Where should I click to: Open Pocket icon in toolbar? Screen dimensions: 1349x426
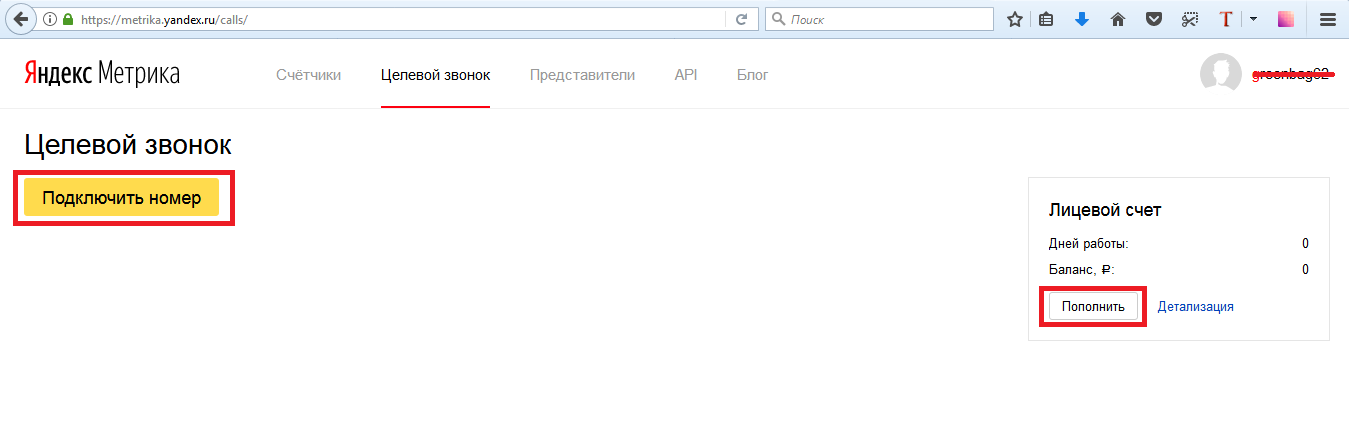[x=1154, y=19]
